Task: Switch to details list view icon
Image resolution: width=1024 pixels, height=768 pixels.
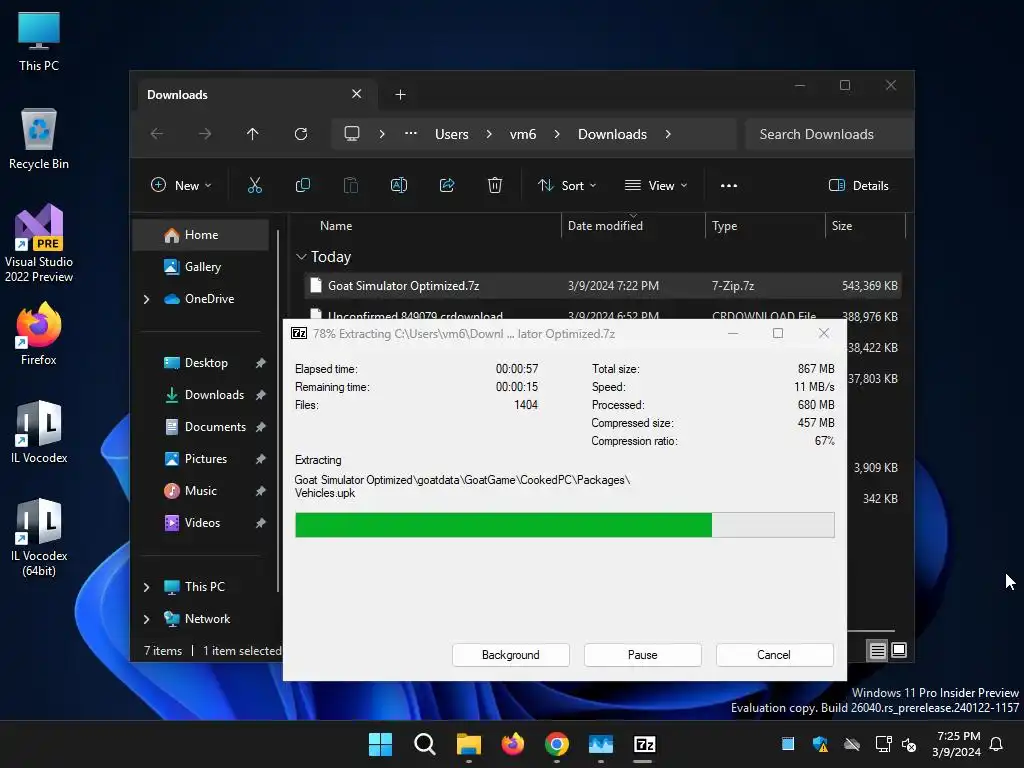Action: tap(878, 650)
